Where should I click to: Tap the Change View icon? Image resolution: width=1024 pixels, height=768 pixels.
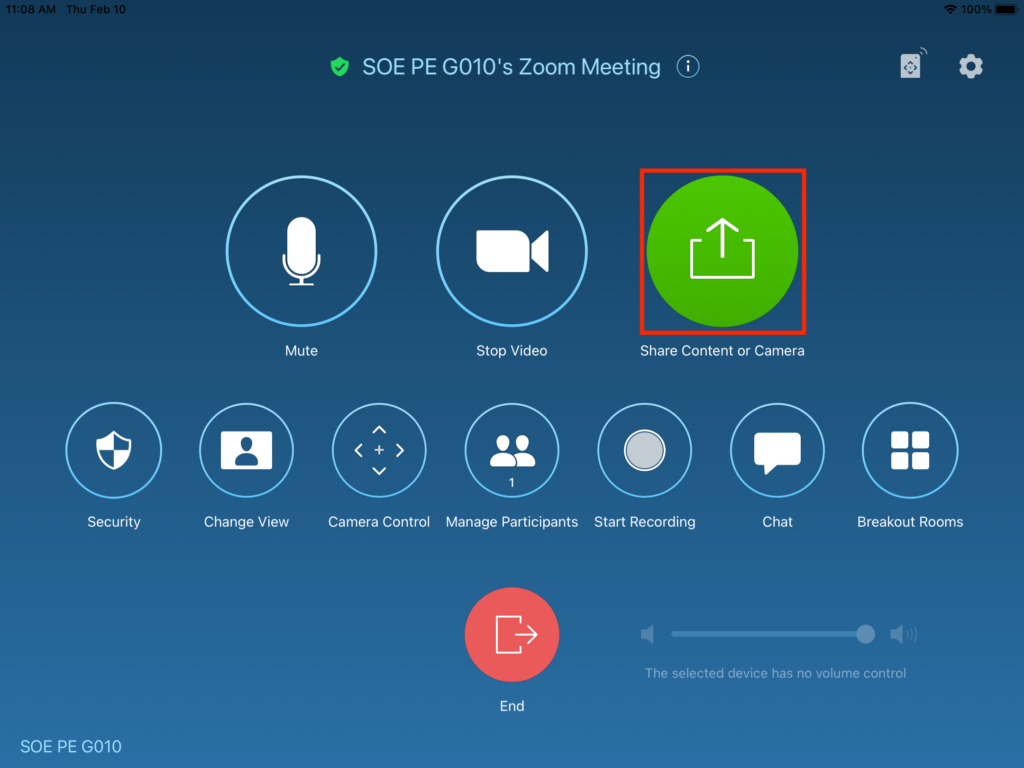coord(246,450)
